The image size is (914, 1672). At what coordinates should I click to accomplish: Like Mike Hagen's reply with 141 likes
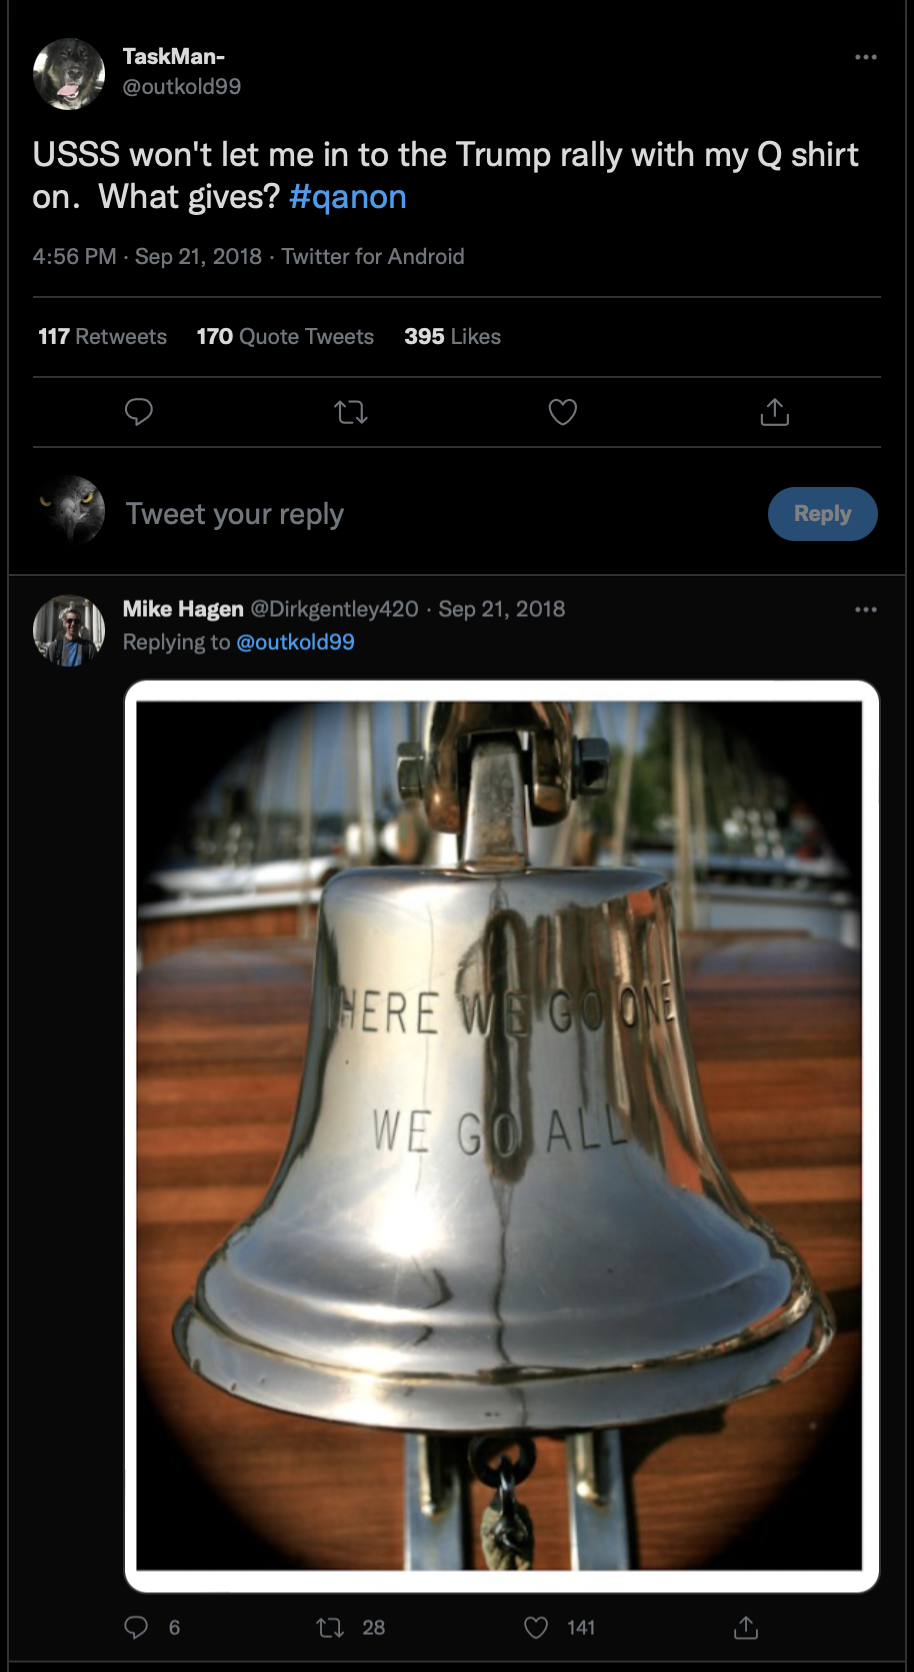point(536,1627)
